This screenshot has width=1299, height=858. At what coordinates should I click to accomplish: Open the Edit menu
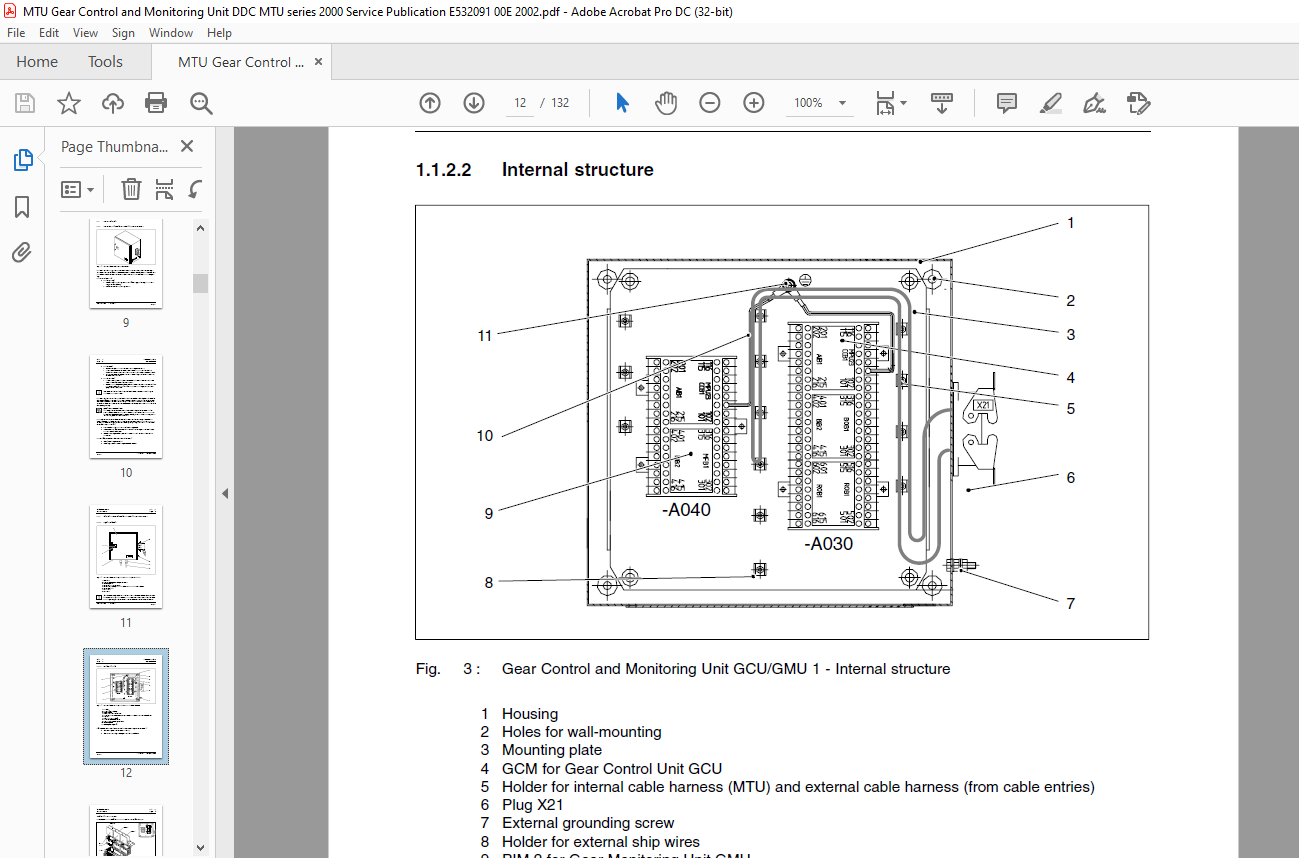pos(49,33)
